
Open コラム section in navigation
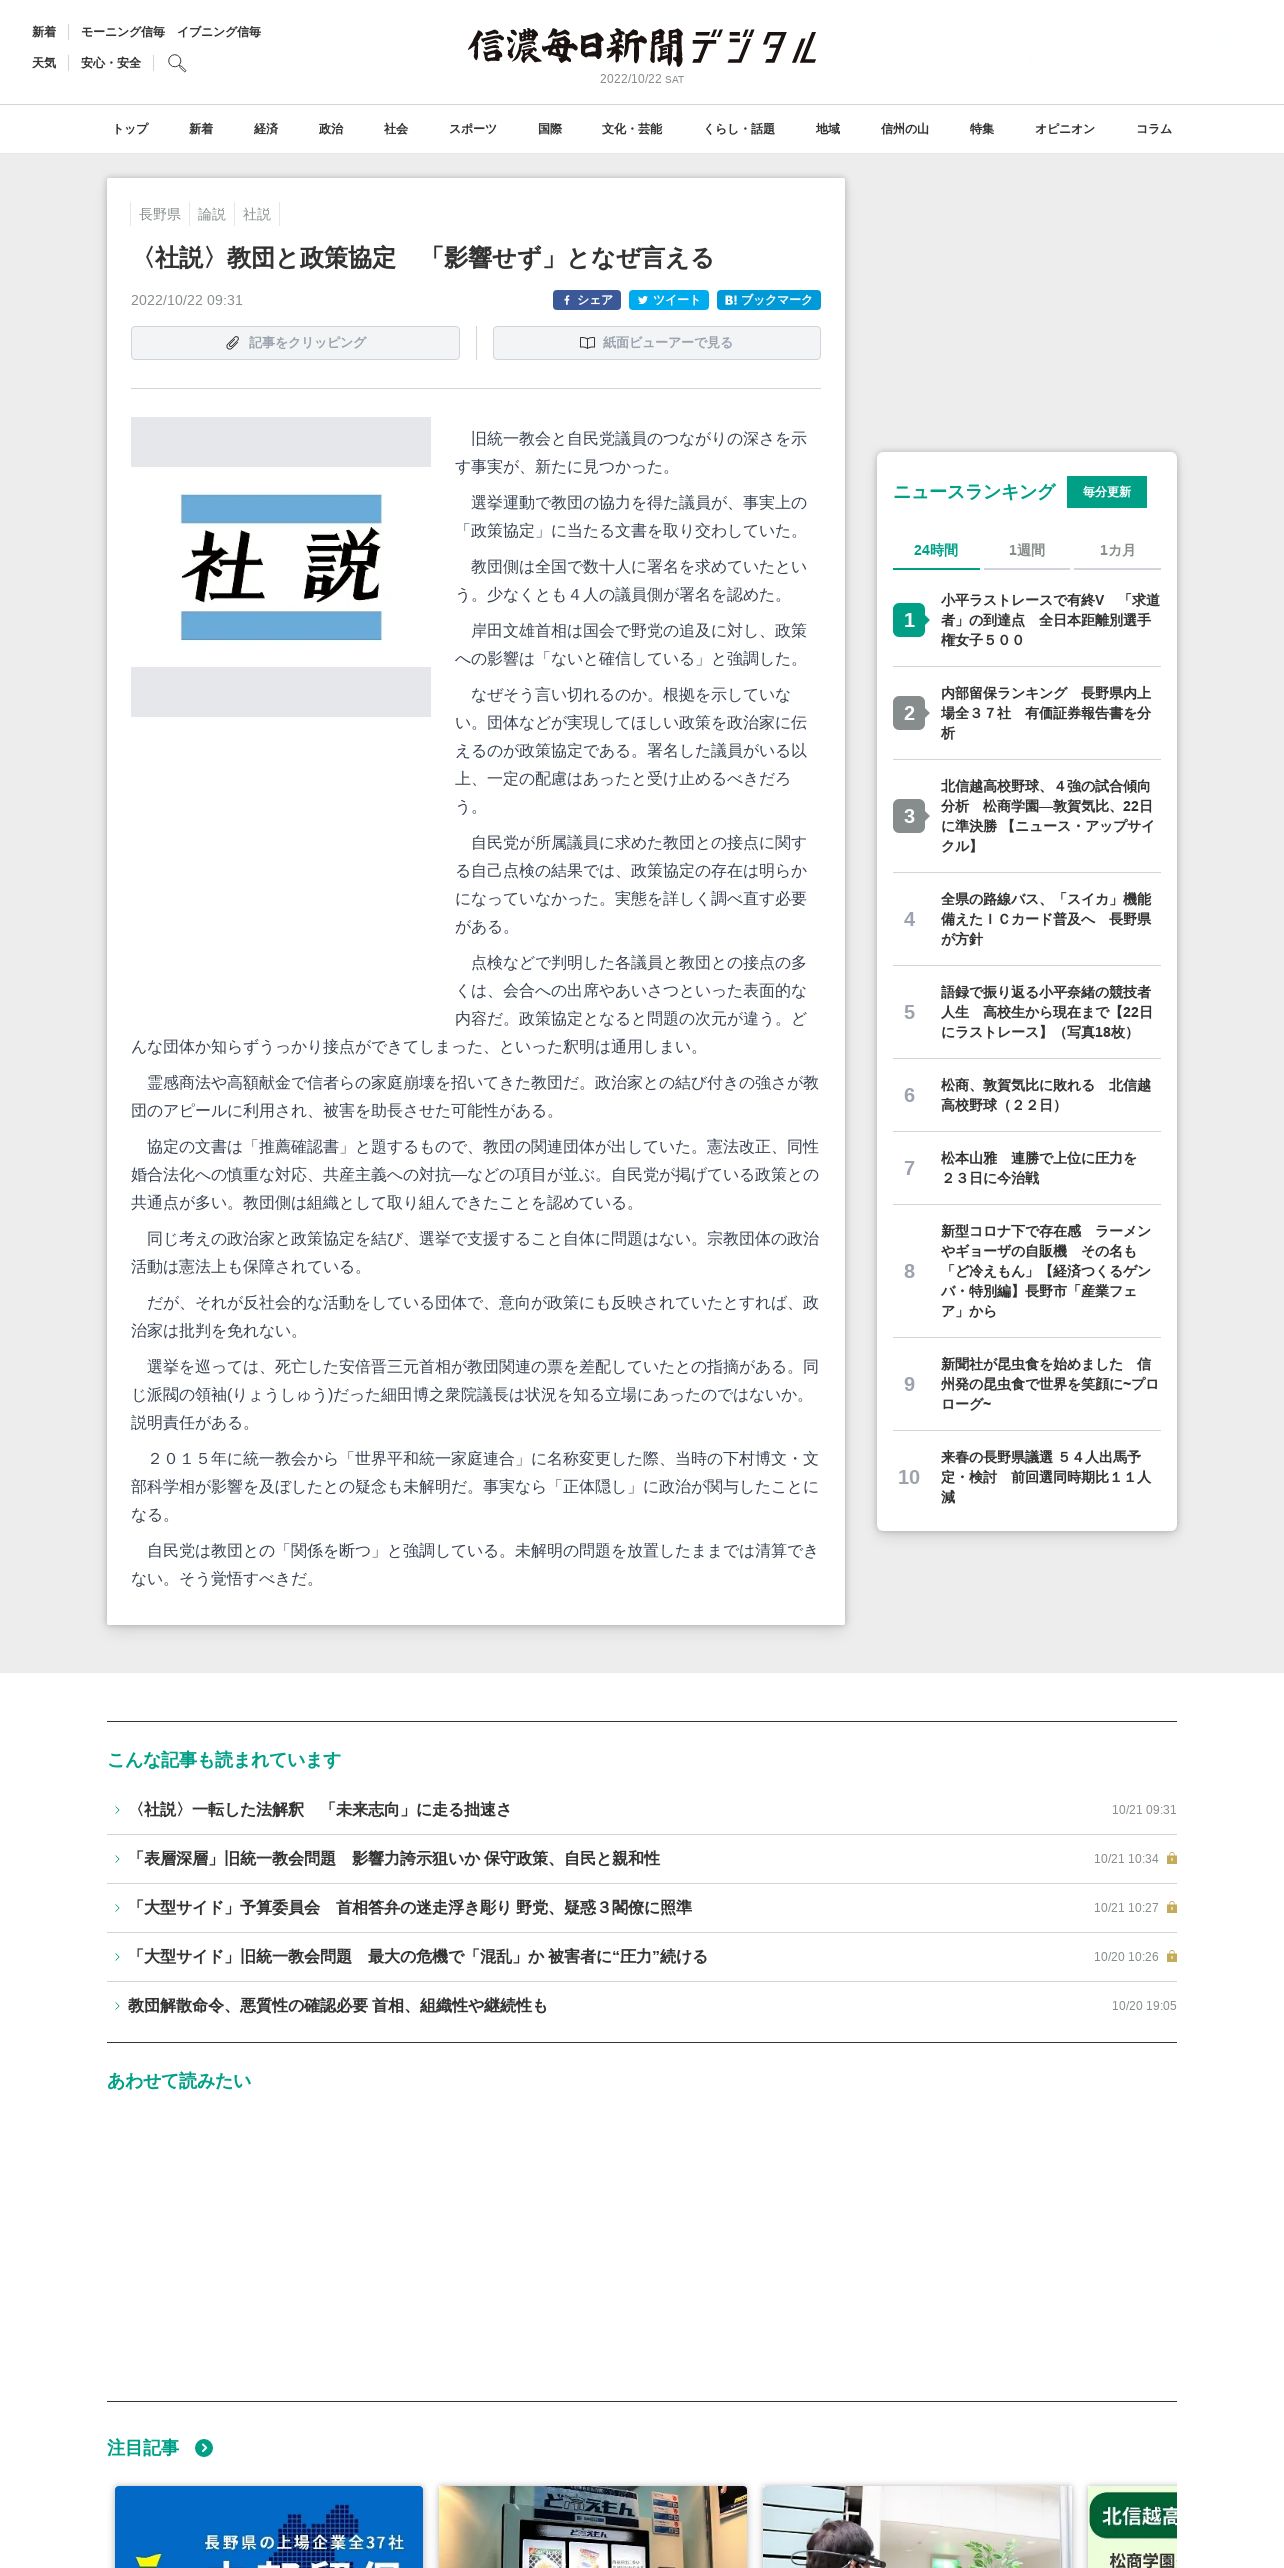click(1154, 129)
